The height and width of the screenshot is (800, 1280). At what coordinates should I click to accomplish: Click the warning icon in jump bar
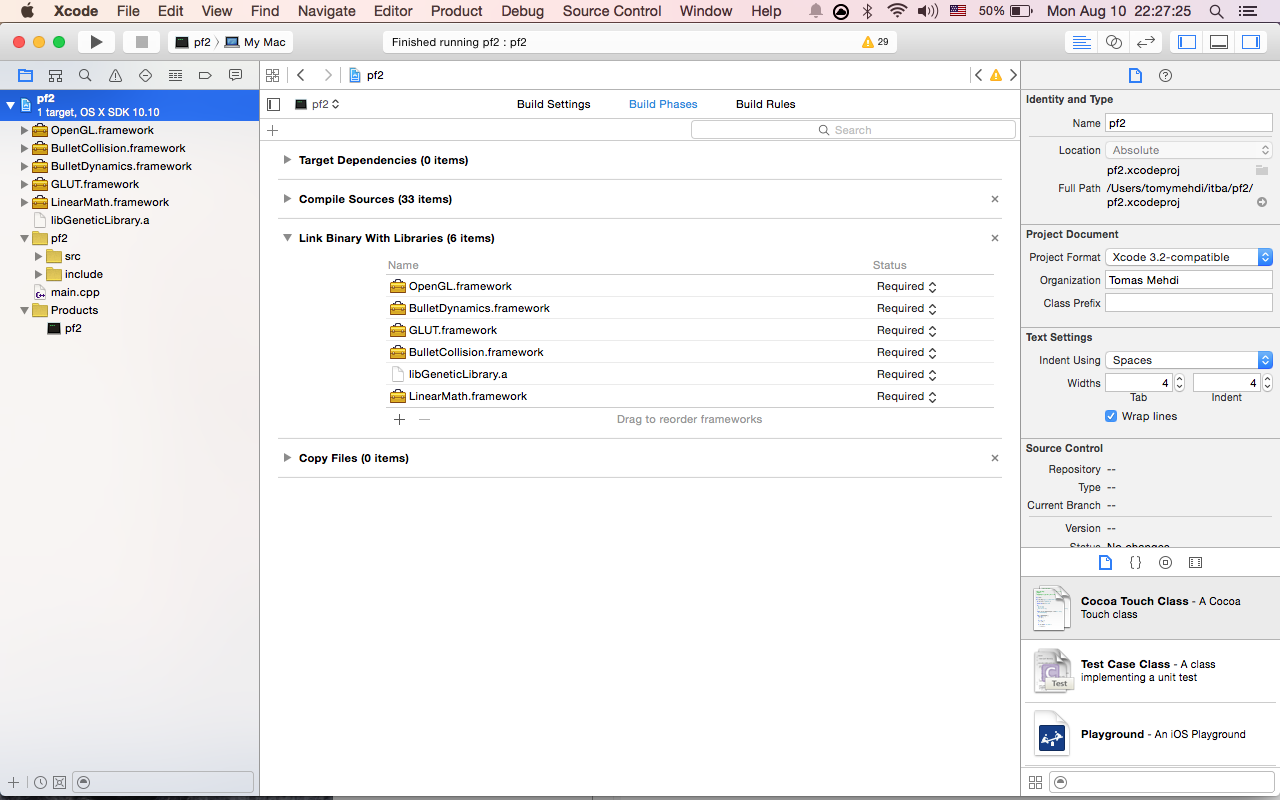[995, 75]
